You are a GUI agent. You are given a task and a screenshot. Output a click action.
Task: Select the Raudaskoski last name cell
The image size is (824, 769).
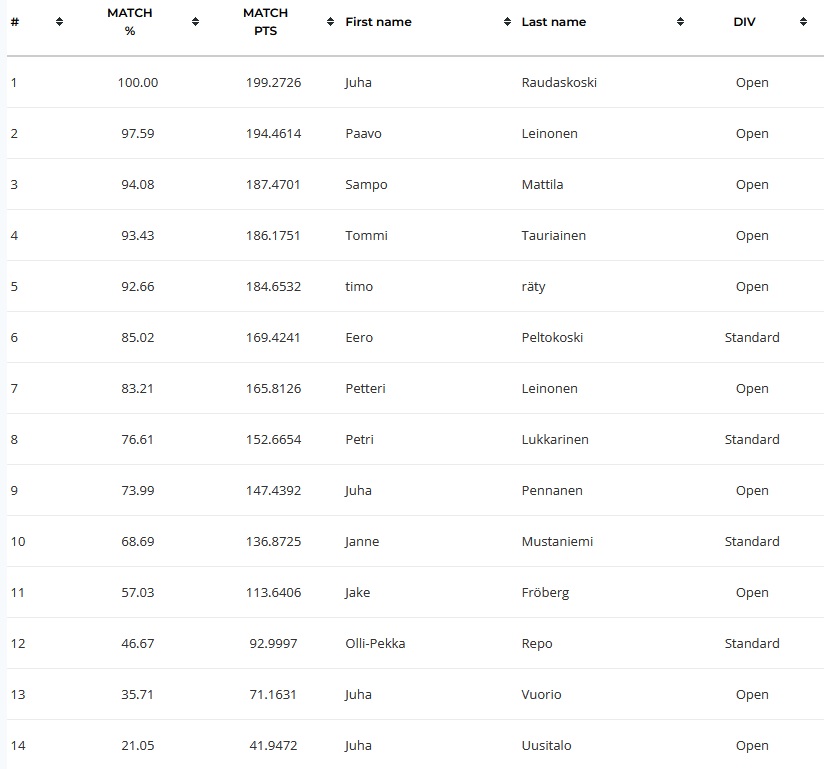pyautogui.click(x=559, y=83)
